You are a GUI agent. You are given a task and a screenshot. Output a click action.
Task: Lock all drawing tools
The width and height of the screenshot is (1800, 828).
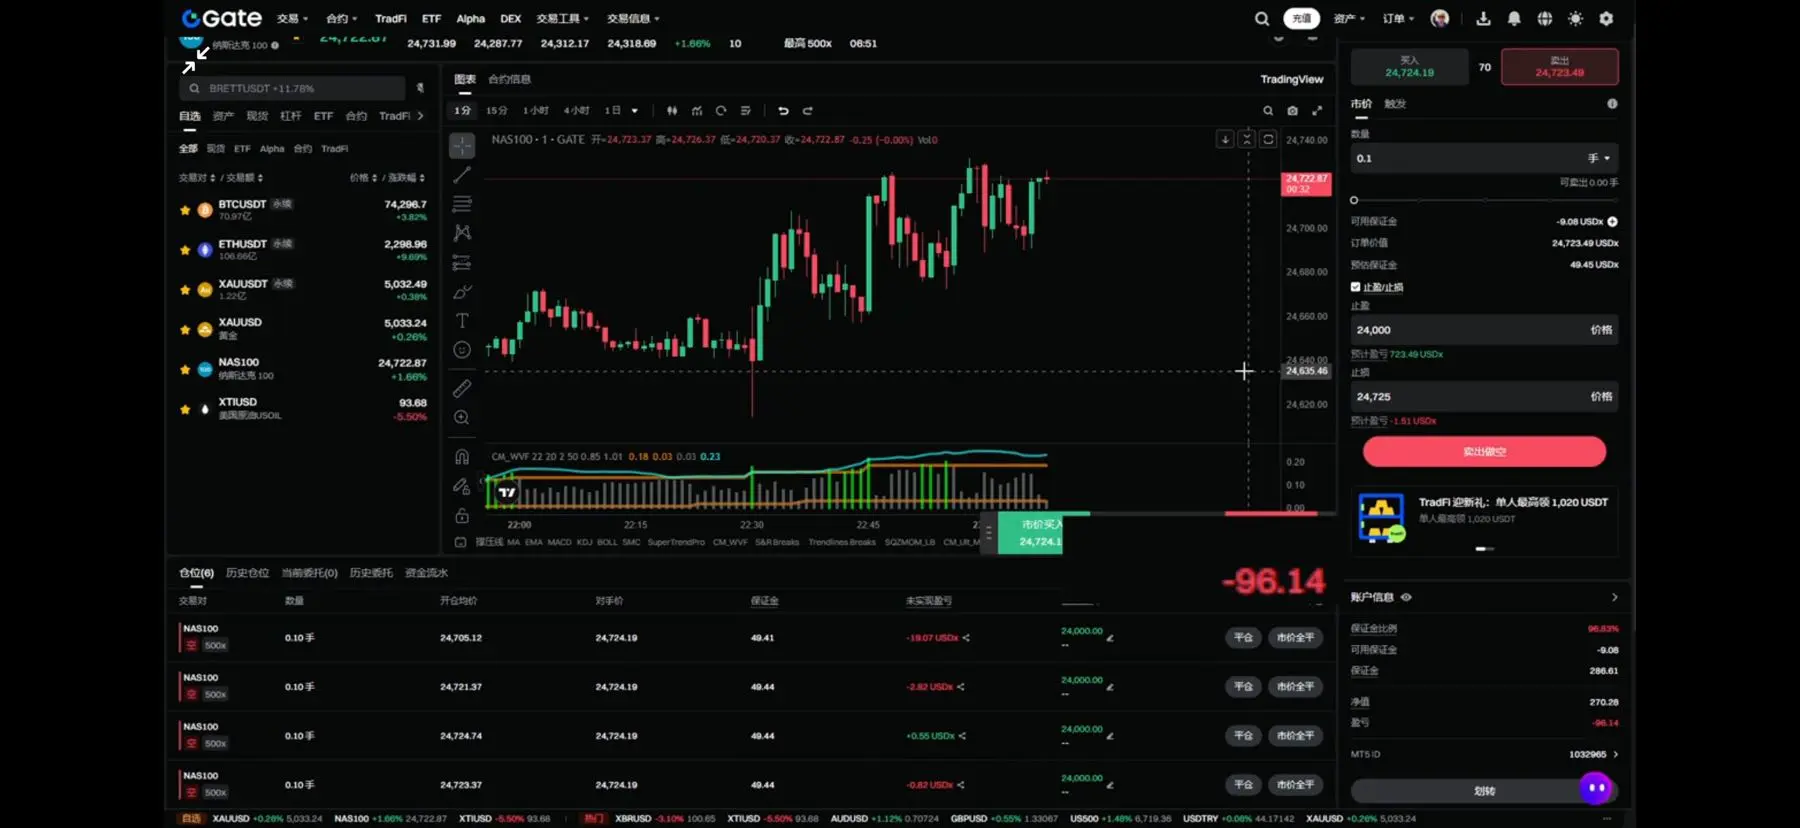[461, 516]
